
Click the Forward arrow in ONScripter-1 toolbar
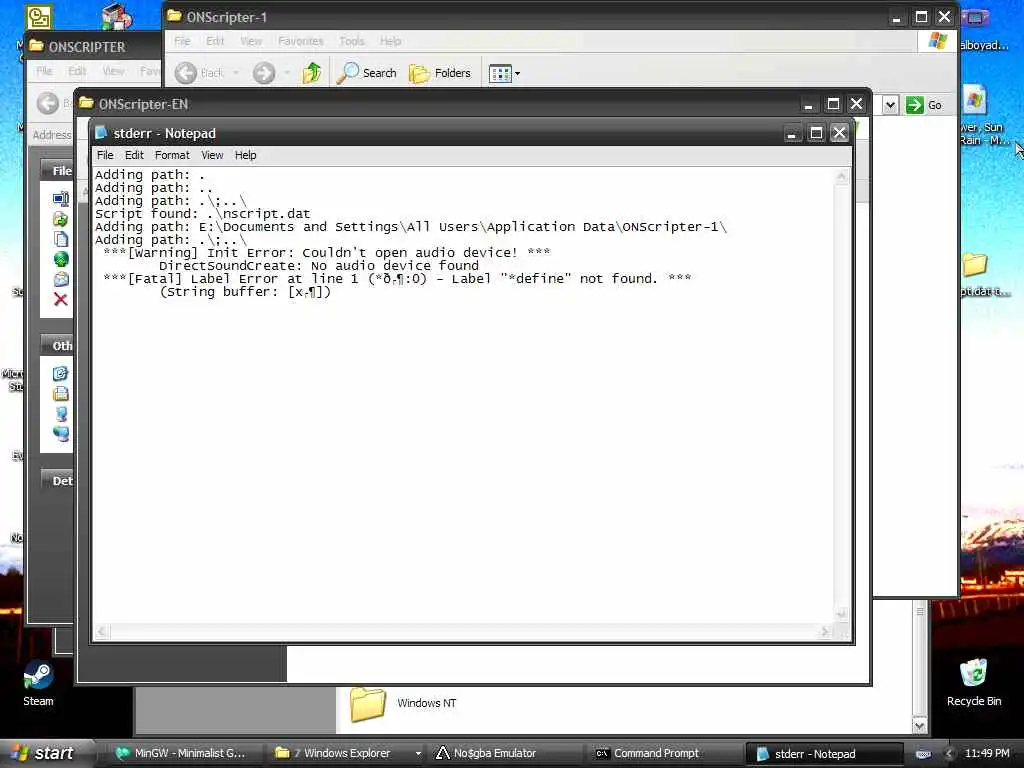coord(264,72)
